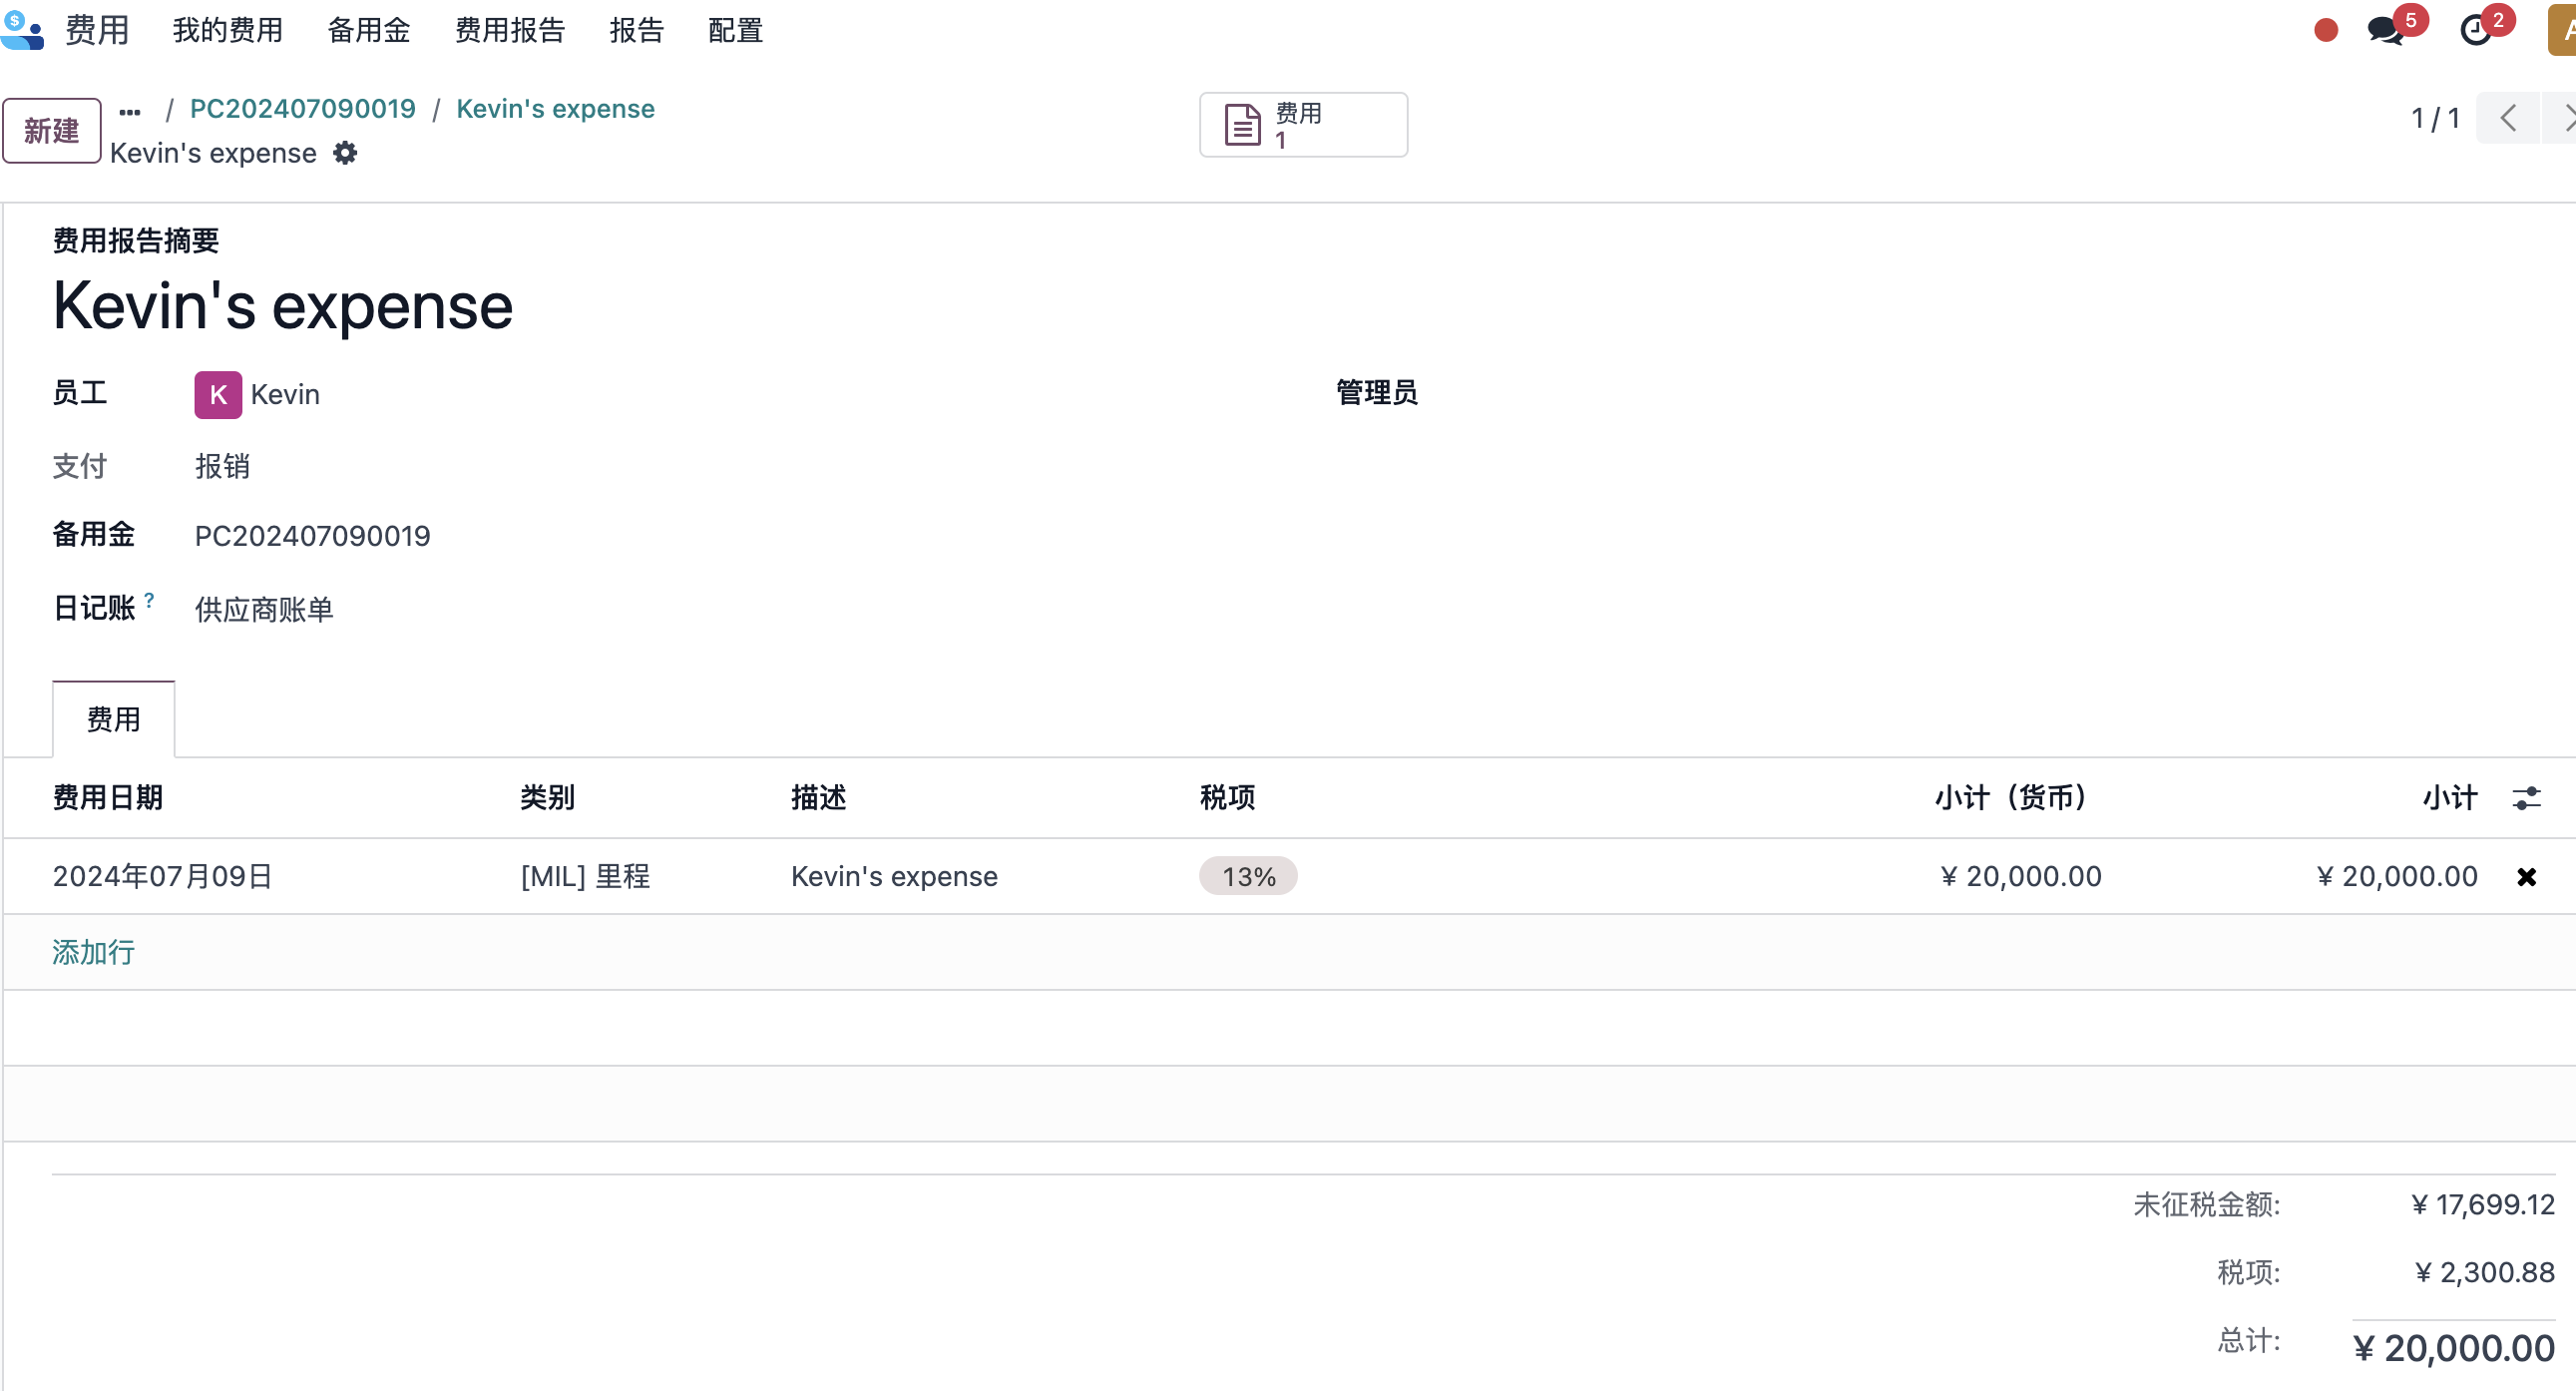Go to the previous record arrow
2576x1391 pixels.
click(x=2508, y=118)
